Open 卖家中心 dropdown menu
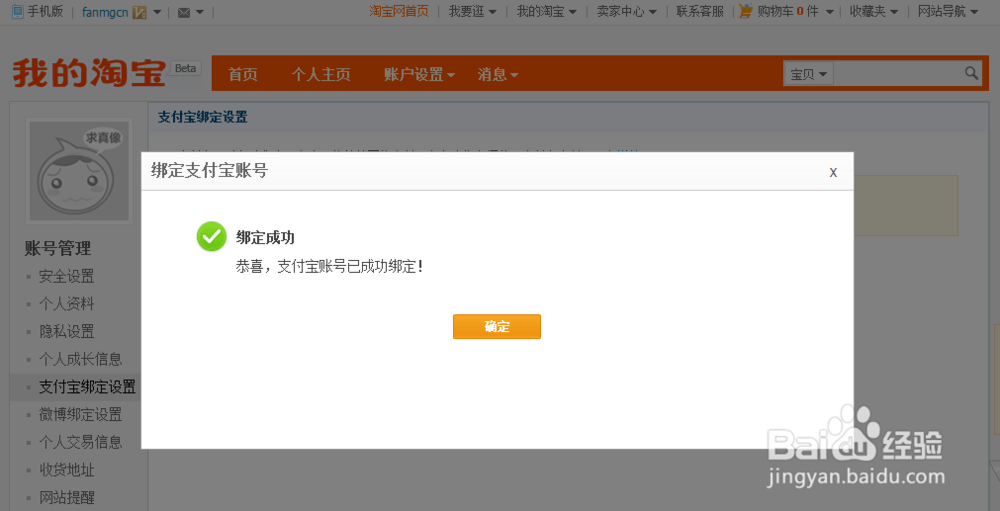Screen dimensions: 1000x511 tap(627, 11)
